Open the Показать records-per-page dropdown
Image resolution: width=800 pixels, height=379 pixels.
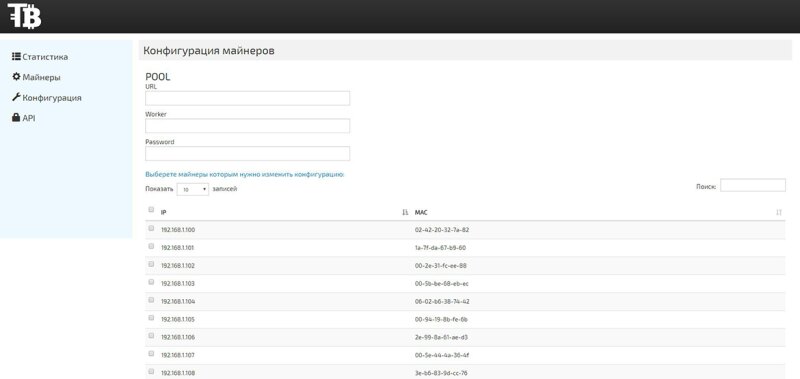coord(193,189)
